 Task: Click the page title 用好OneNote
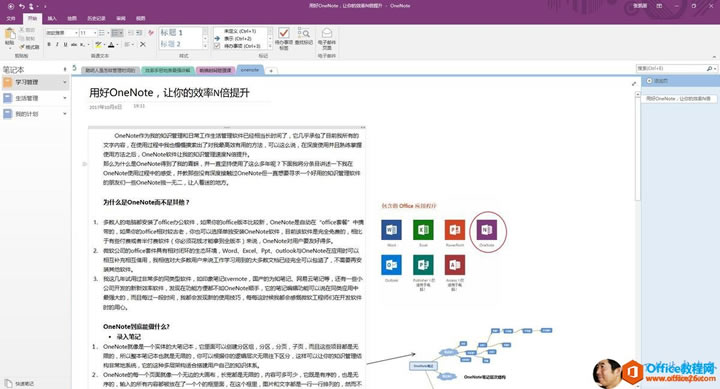(169, 93)
